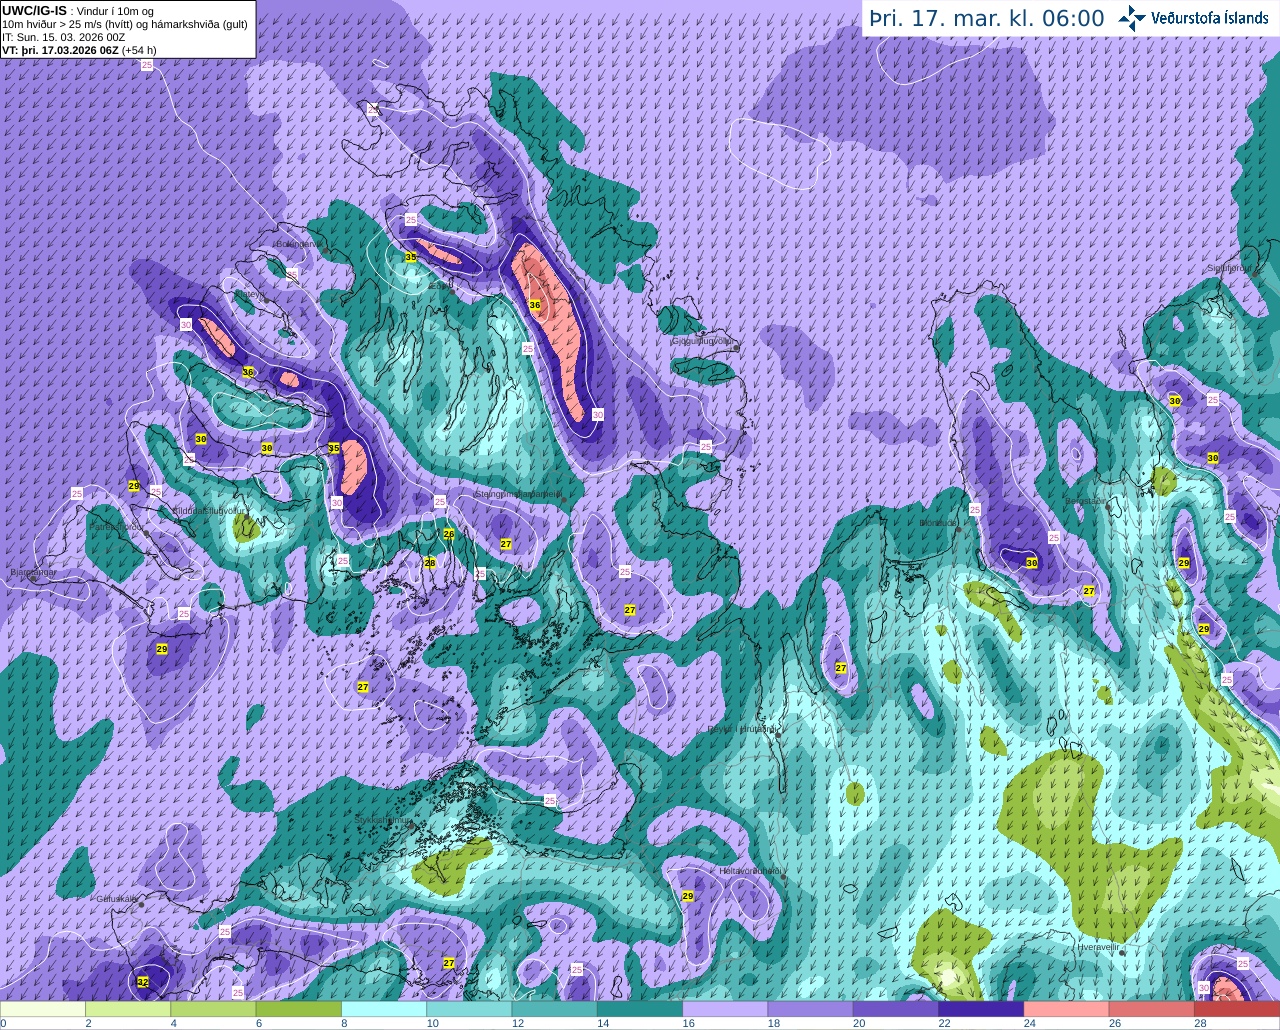
Task: Pick the 0–2 m/s pale yellow legend swatch
Action: (x=43, y=1009)
